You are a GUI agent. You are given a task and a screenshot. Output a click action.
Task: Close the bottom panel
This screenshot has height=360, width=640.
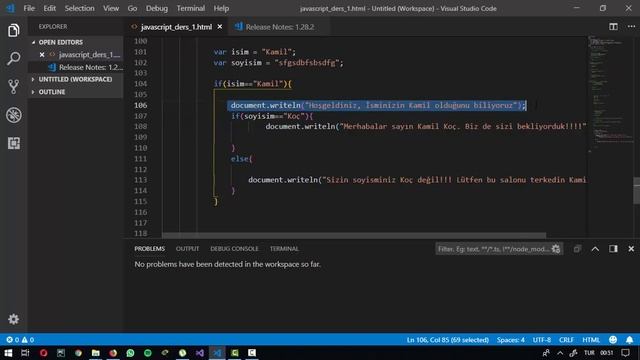click(x=631, y=249)
